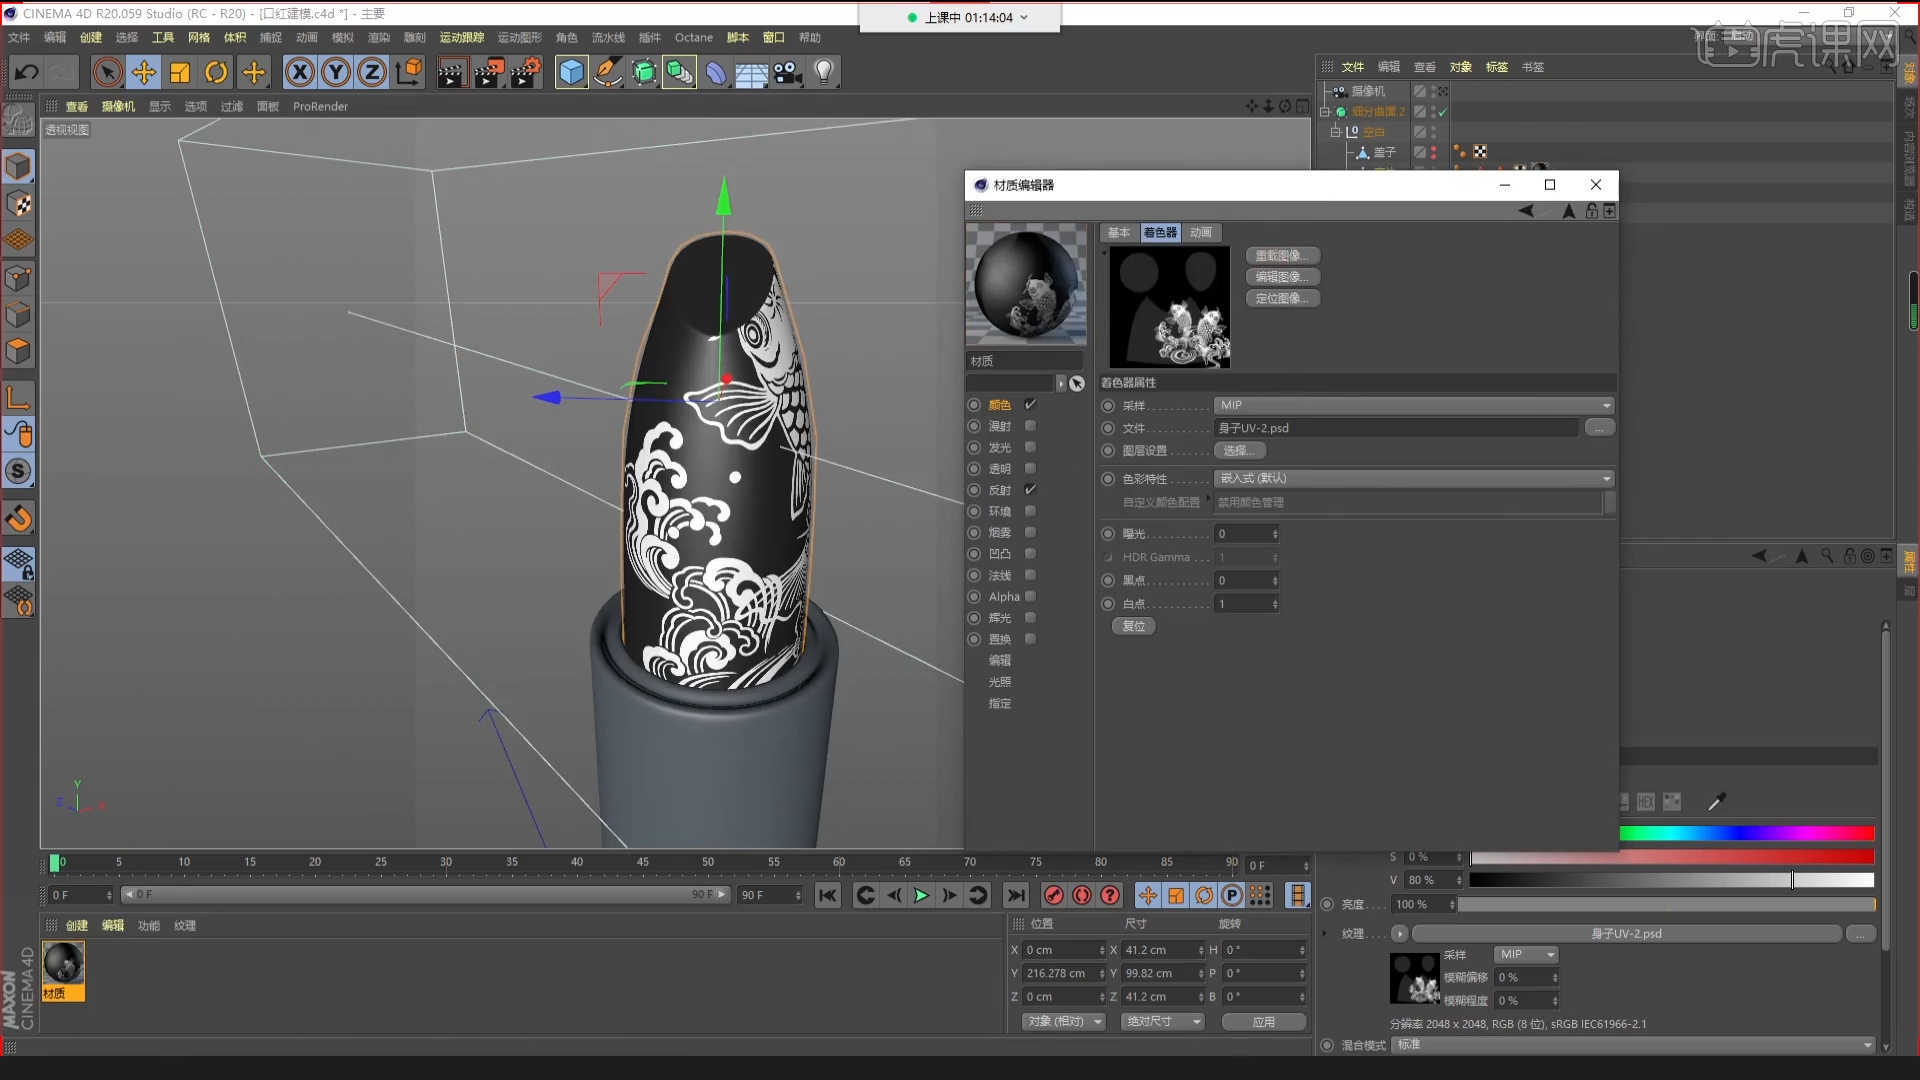The height and width of the screenshot is (1080, 1920).
Task: Go to start of timeline
Action: pyautogui.click(x=828, y=895)
